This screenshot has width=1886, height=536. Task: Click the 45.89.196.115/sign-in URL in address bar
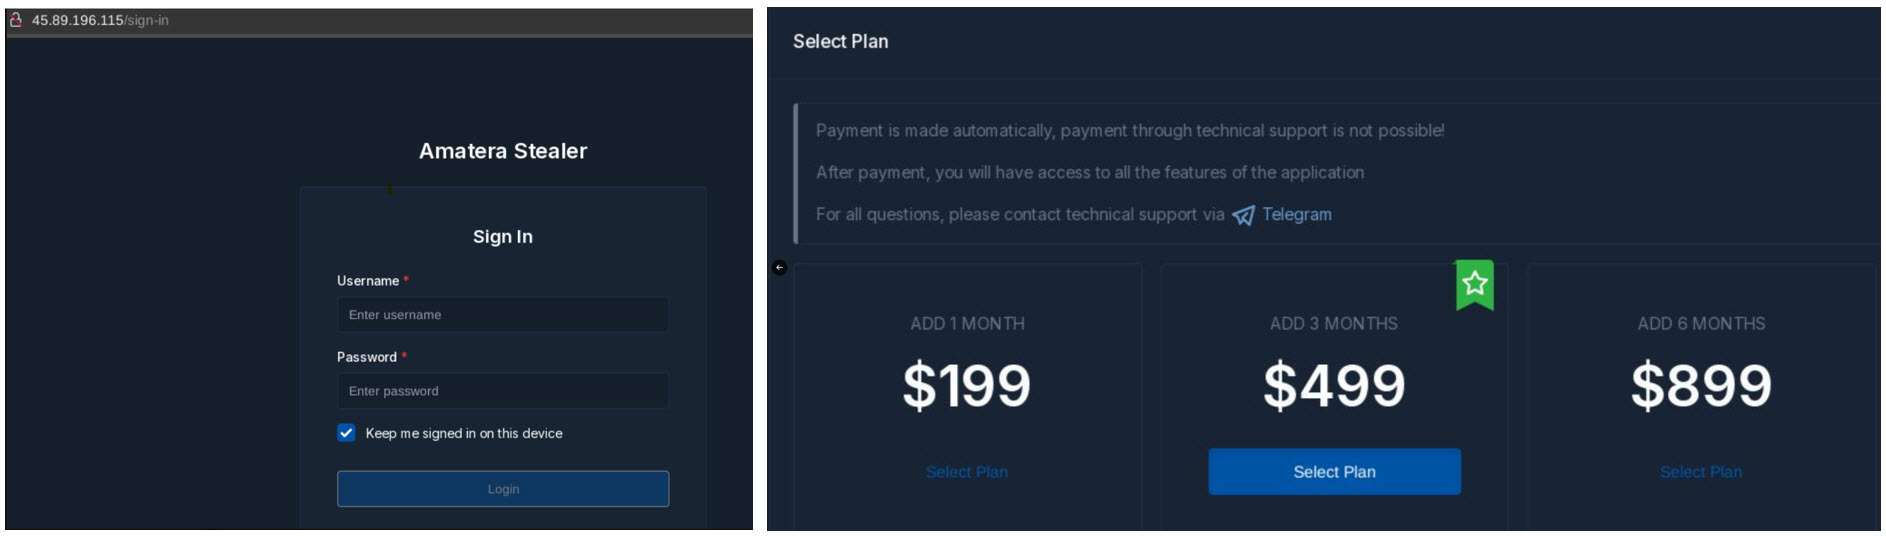pos(100,20)
